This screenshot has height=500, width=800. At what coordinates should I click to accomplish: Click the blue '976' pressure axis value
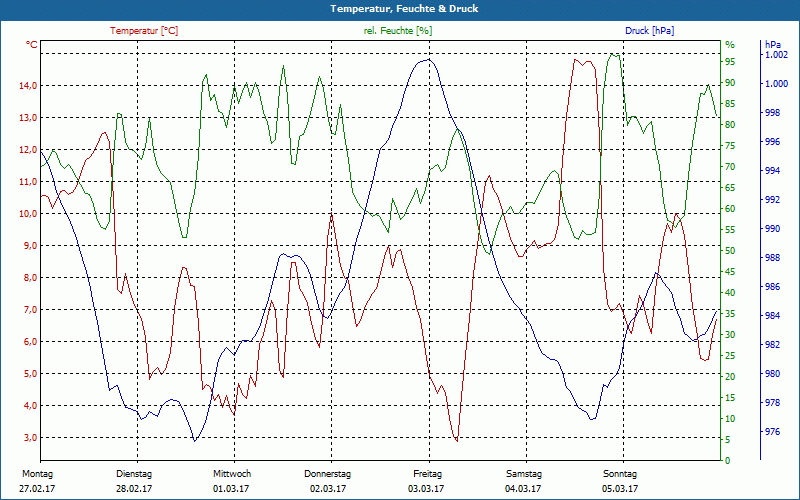(x=772, y=432)
